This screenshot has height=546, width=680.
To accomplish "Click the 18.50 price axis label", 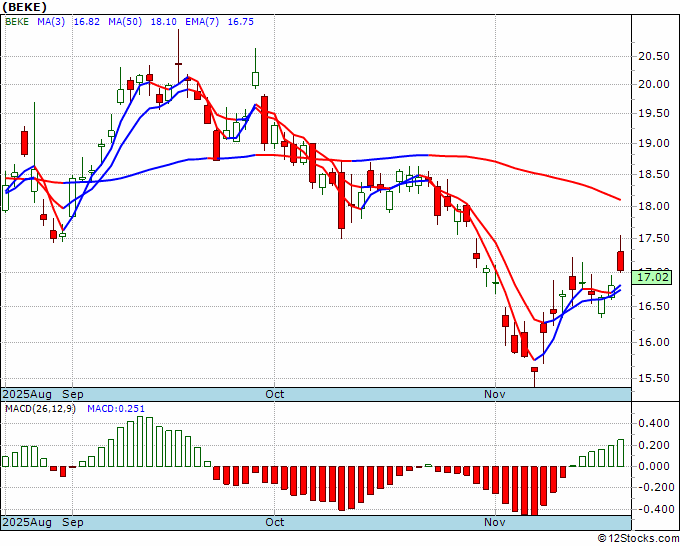I will (x=654, y=175).
